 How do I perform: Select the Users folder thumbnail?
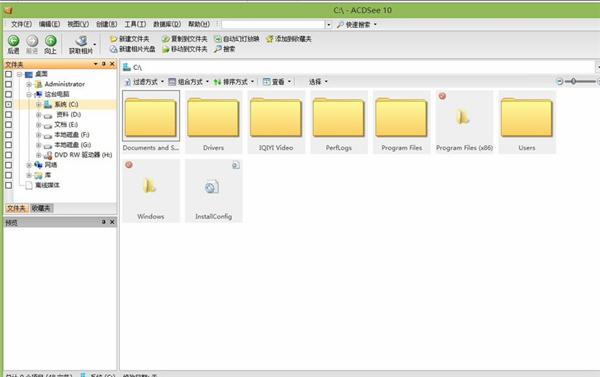point(527,122)
